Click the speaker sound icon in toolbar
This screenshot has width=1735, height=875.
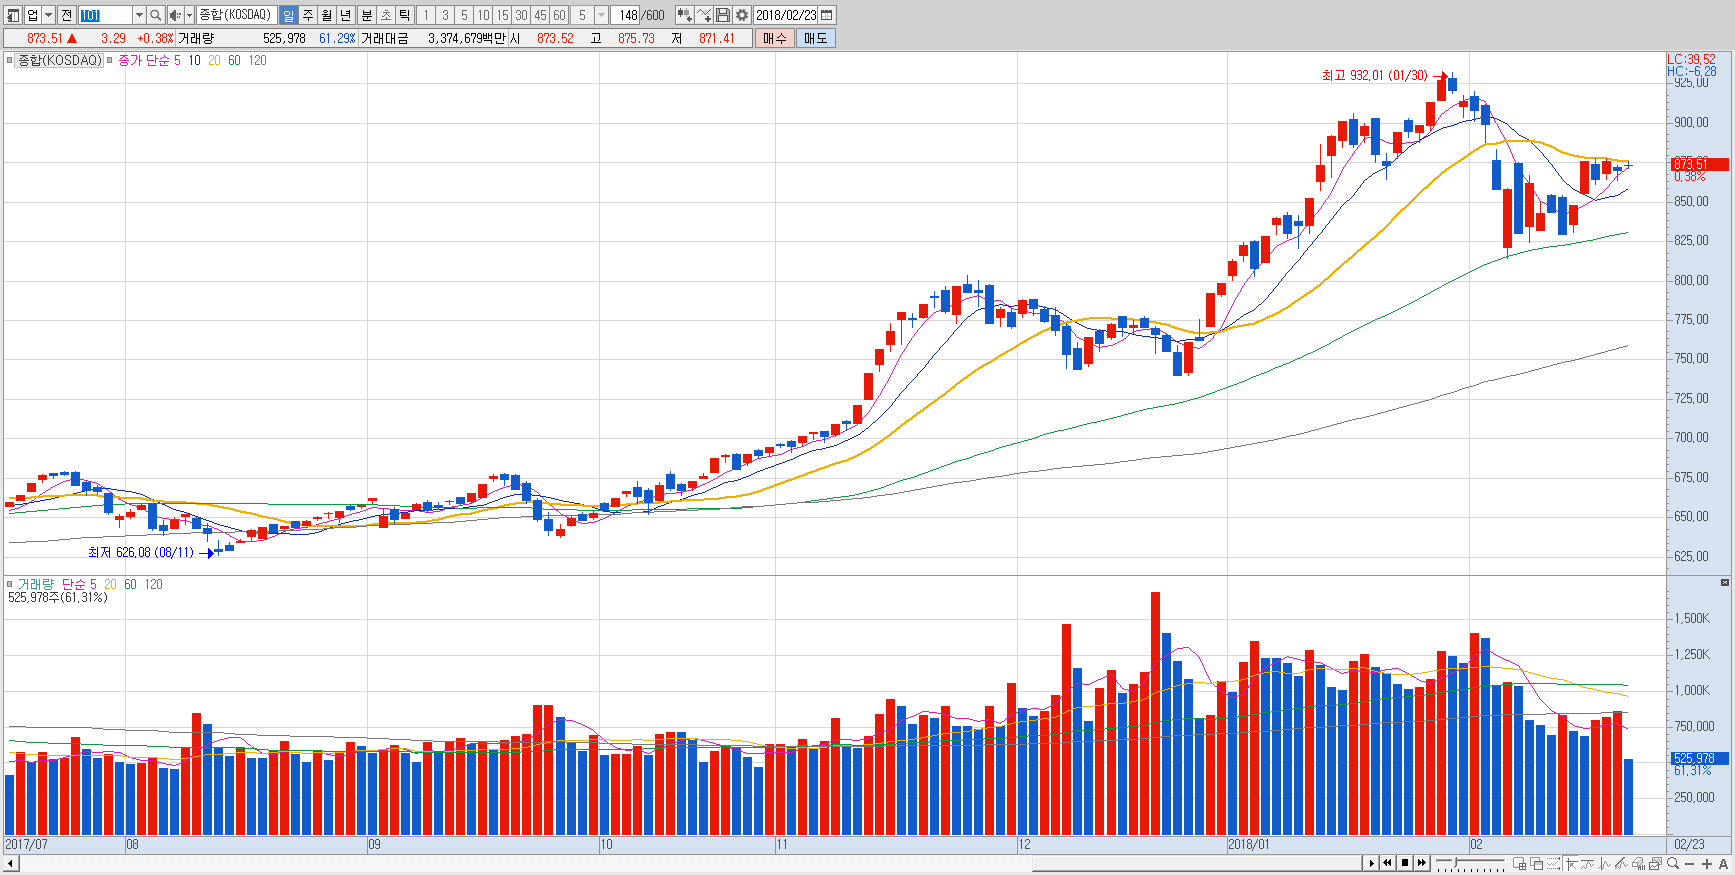pyautogui.click(x=175, y=15)
